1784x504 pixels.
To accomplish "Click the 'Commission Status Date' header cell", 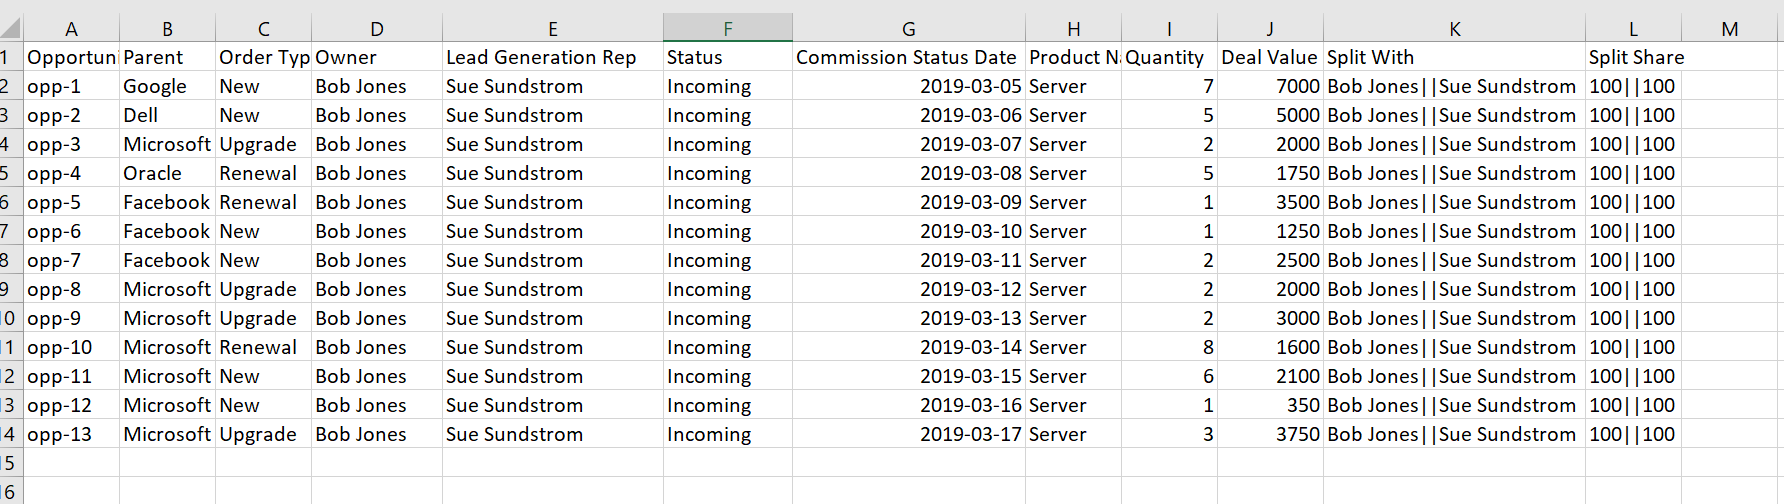I will tap(909, 57).
